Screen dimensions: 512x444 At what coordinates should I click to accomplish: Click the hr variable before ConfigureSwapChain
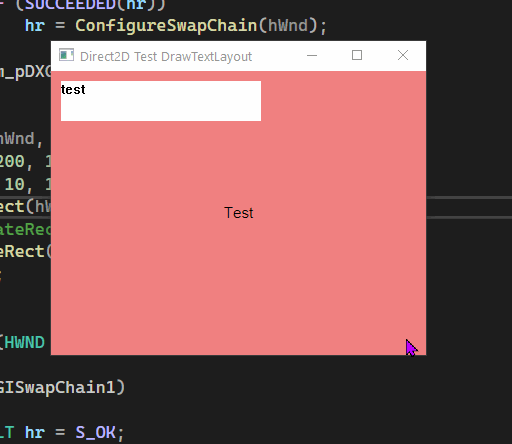[35, 26]
